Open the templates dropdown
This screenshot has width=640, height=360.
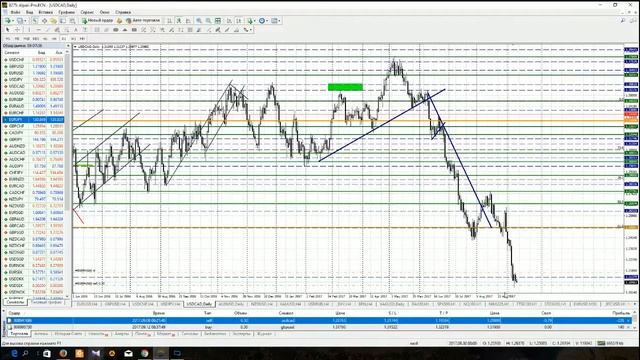coord(276,20)
